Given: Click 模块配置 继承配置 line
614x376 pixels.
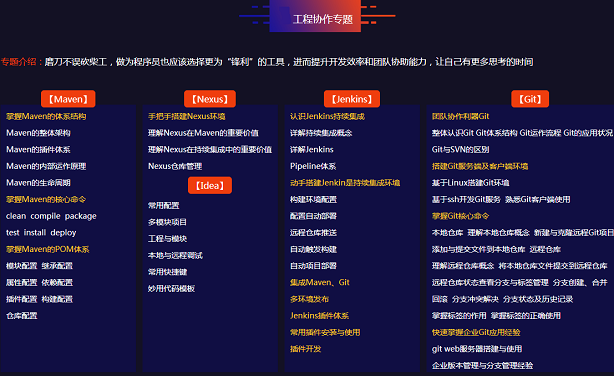Looking at the screenshot, I should pyautogui.click(x=39, y=266).
